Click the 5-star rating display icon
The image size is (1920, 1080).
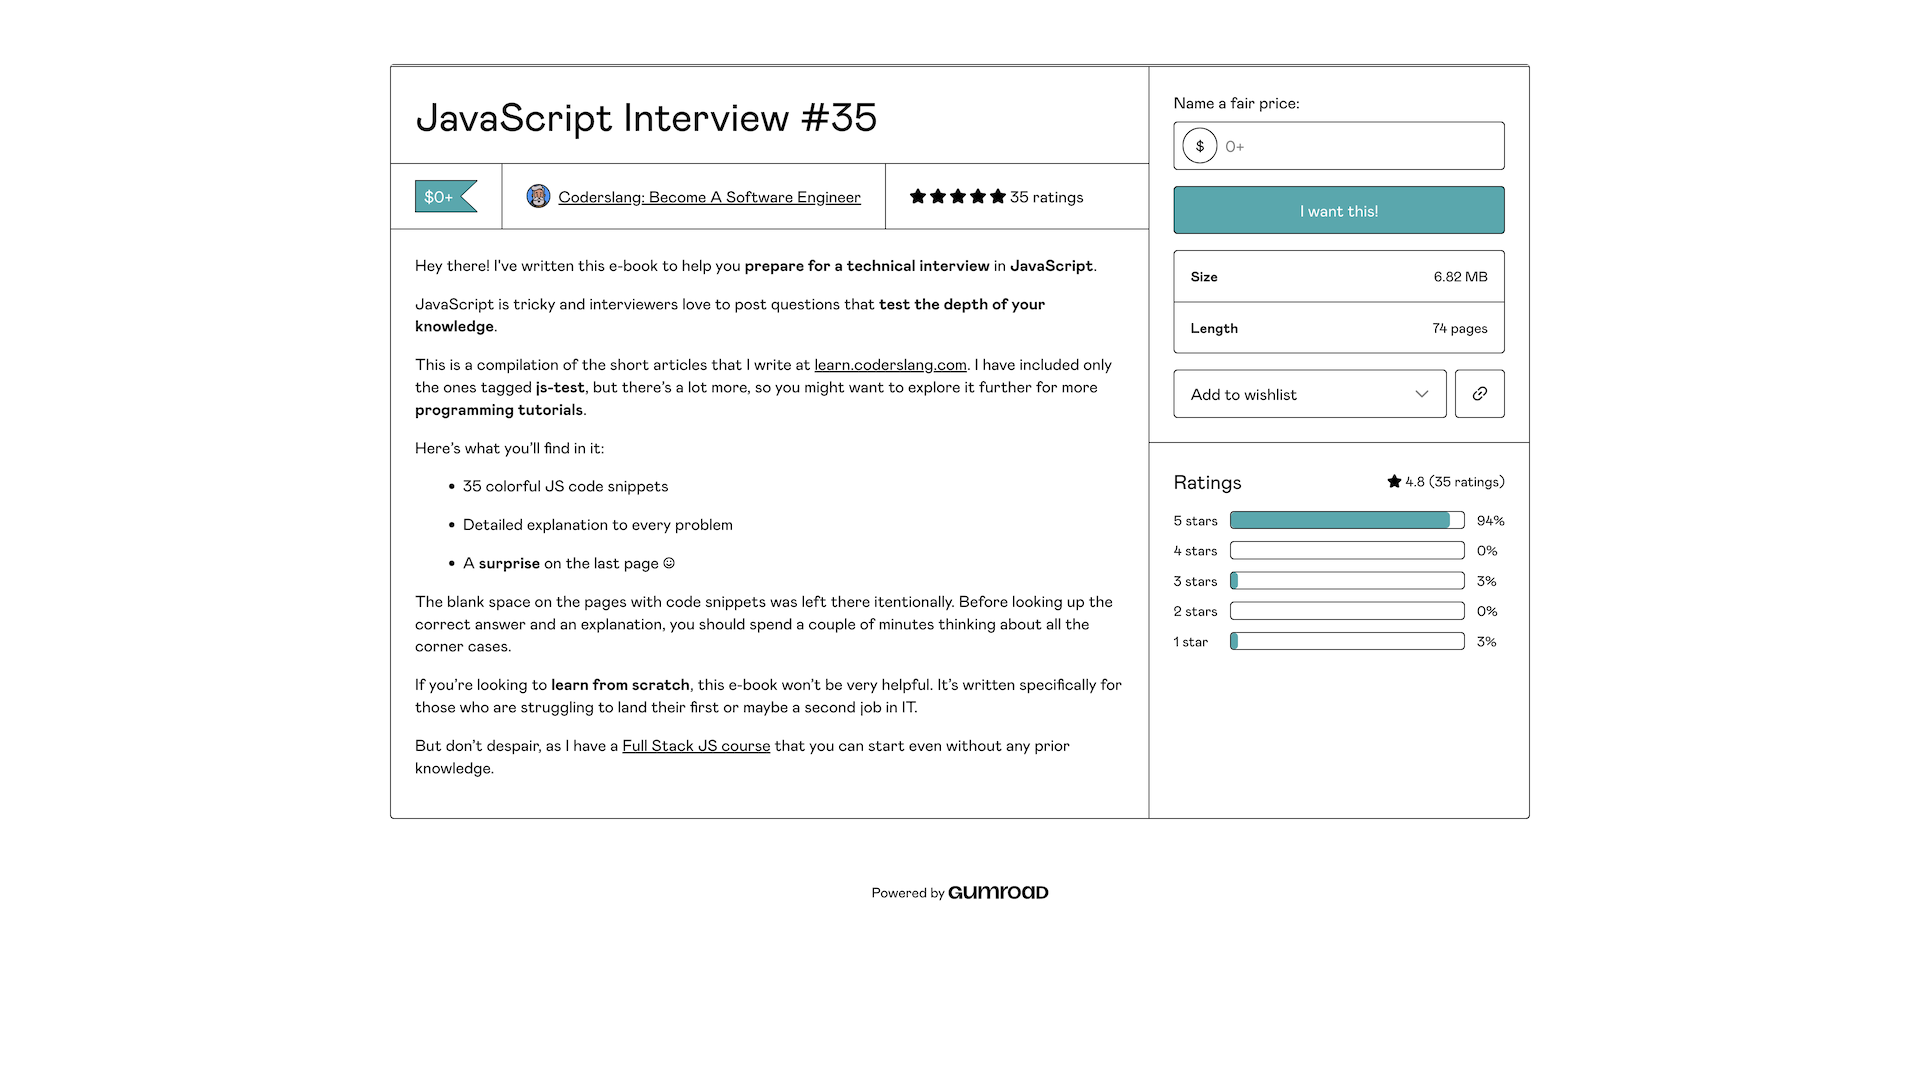[957, 196]
